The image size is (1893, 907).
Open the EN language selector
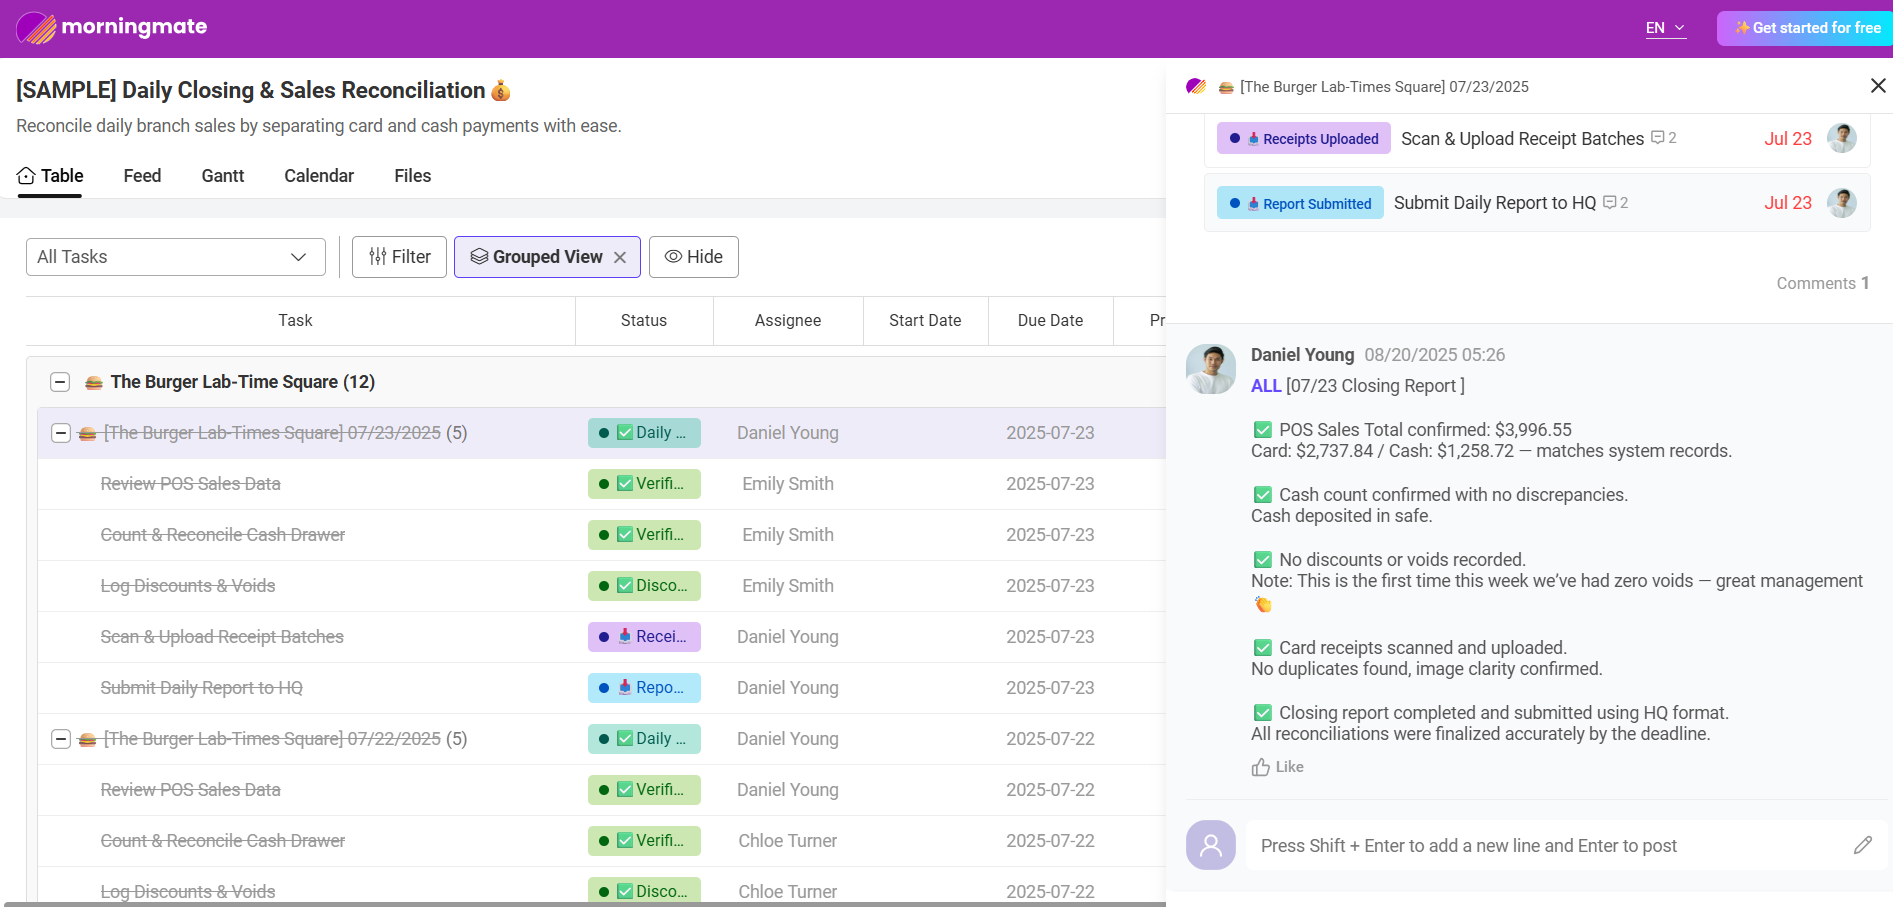(1665, 28)
